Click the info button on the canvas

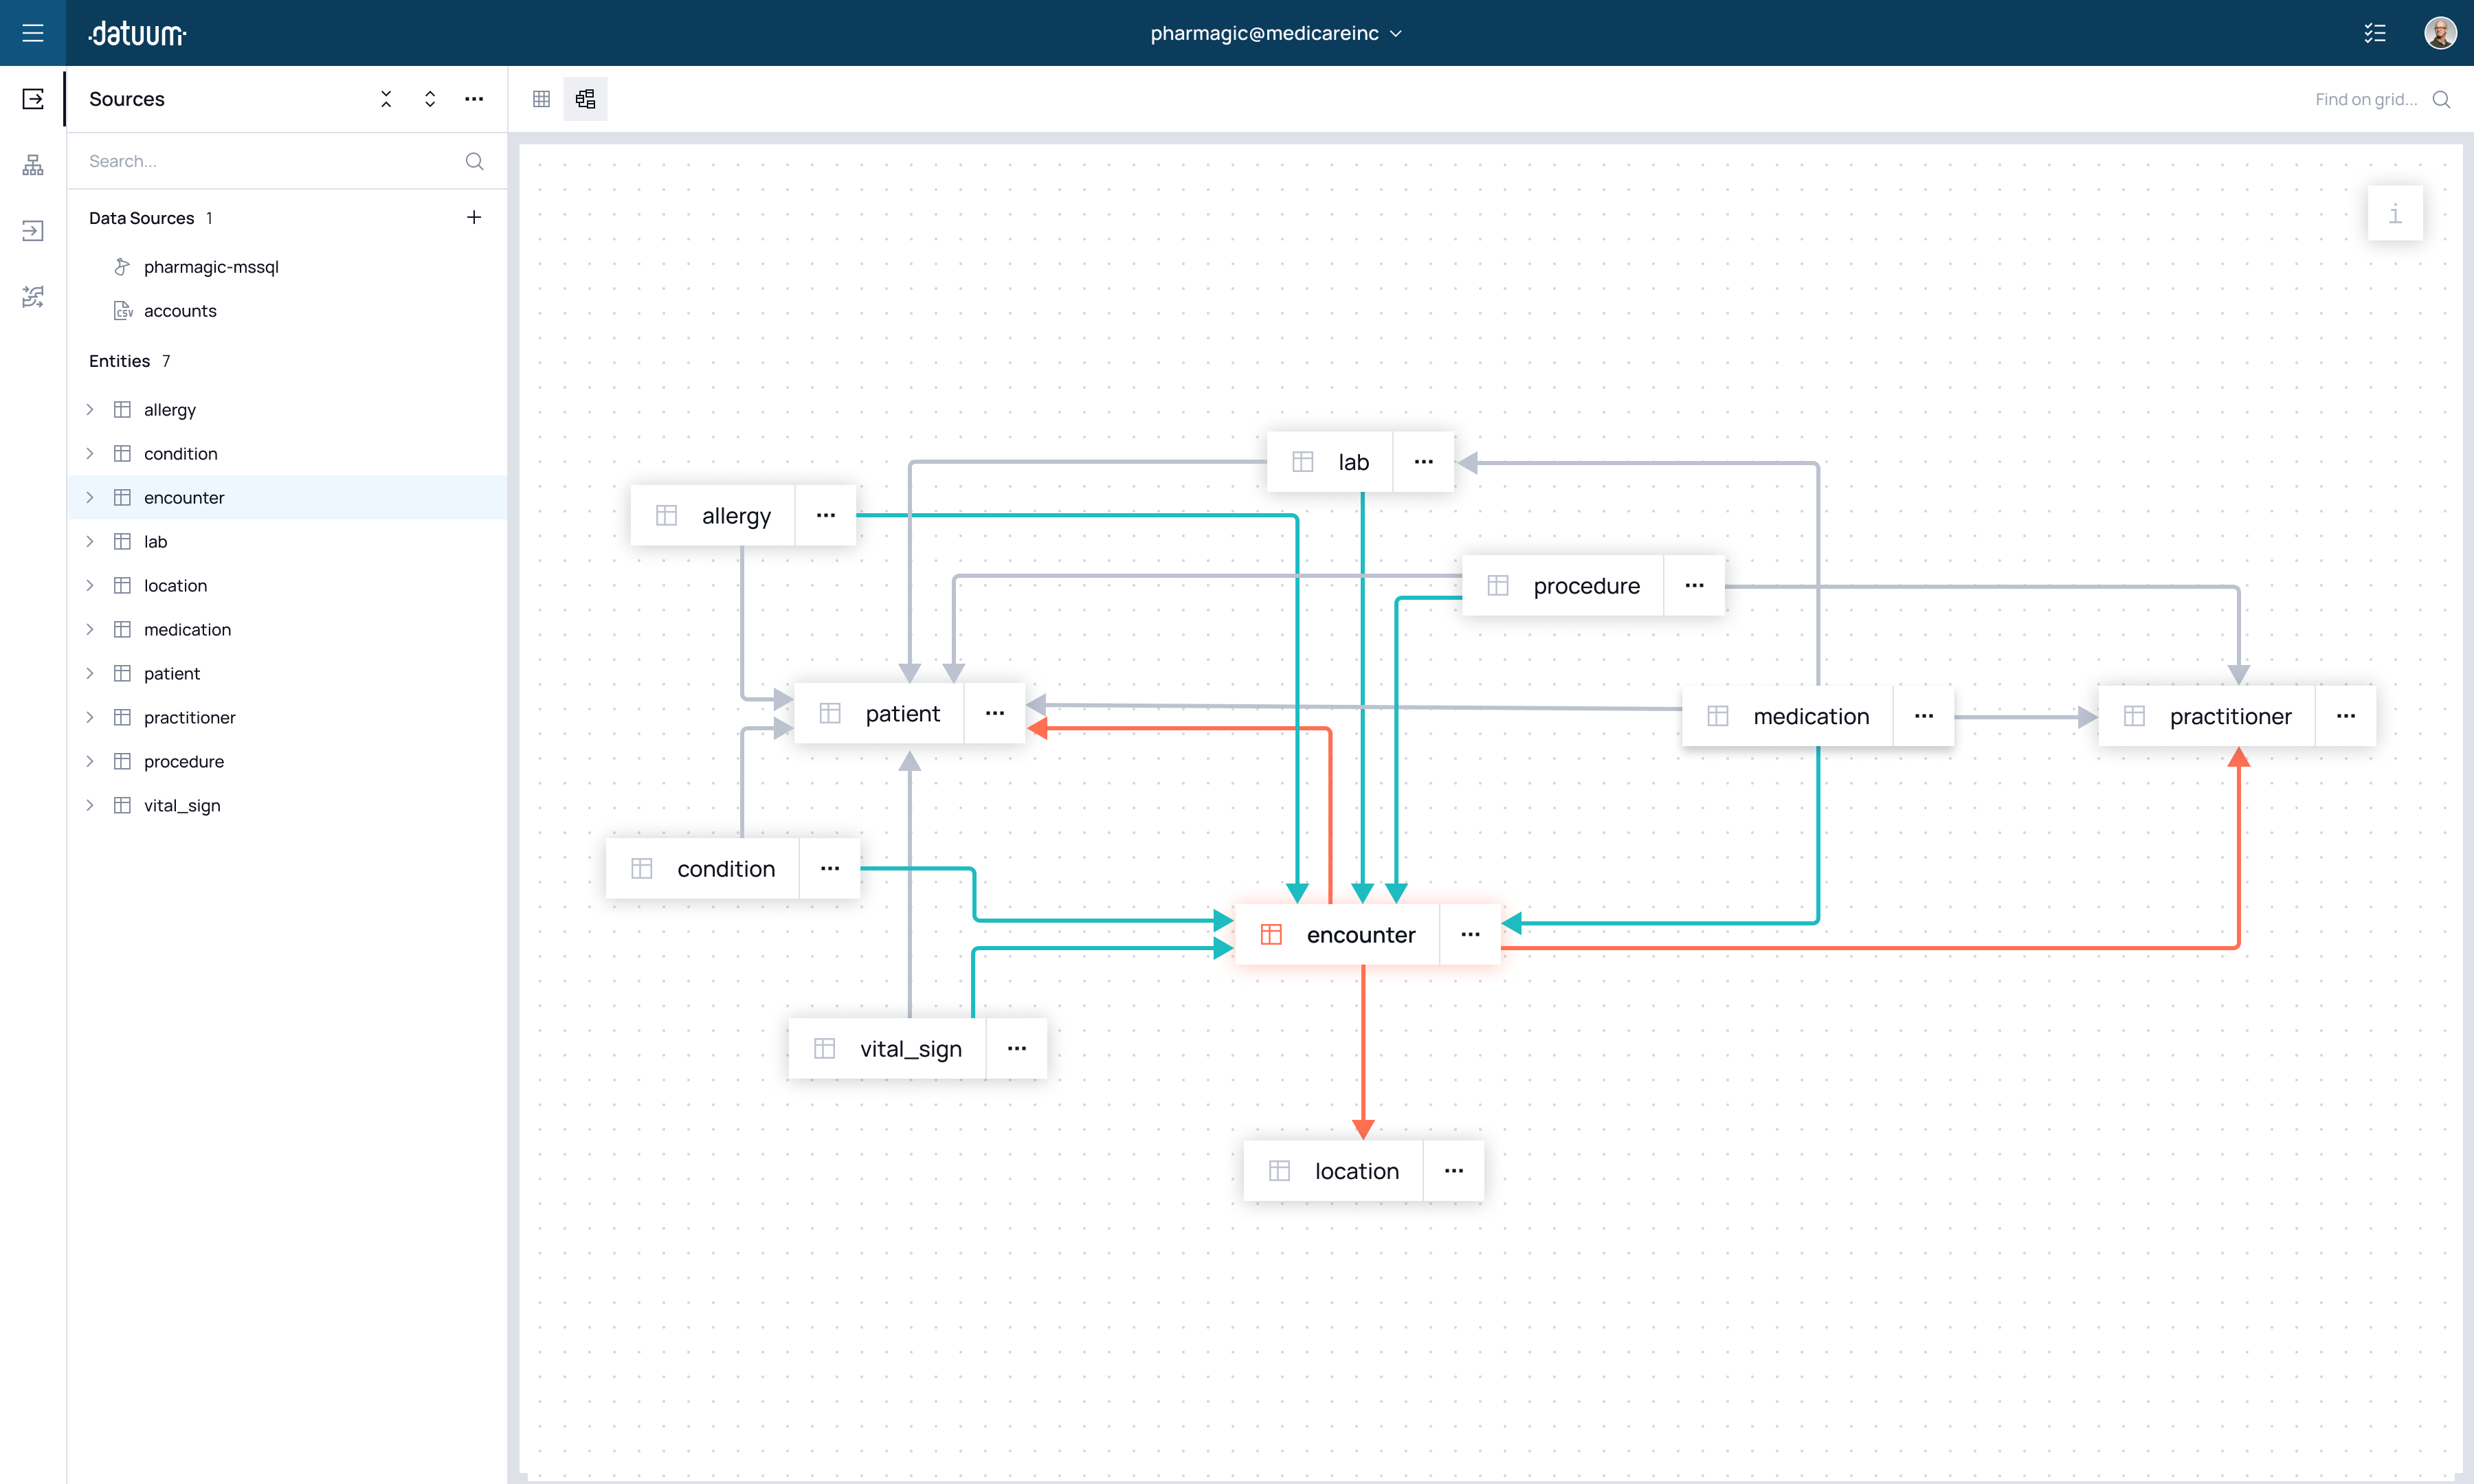tap(2396, 212)
